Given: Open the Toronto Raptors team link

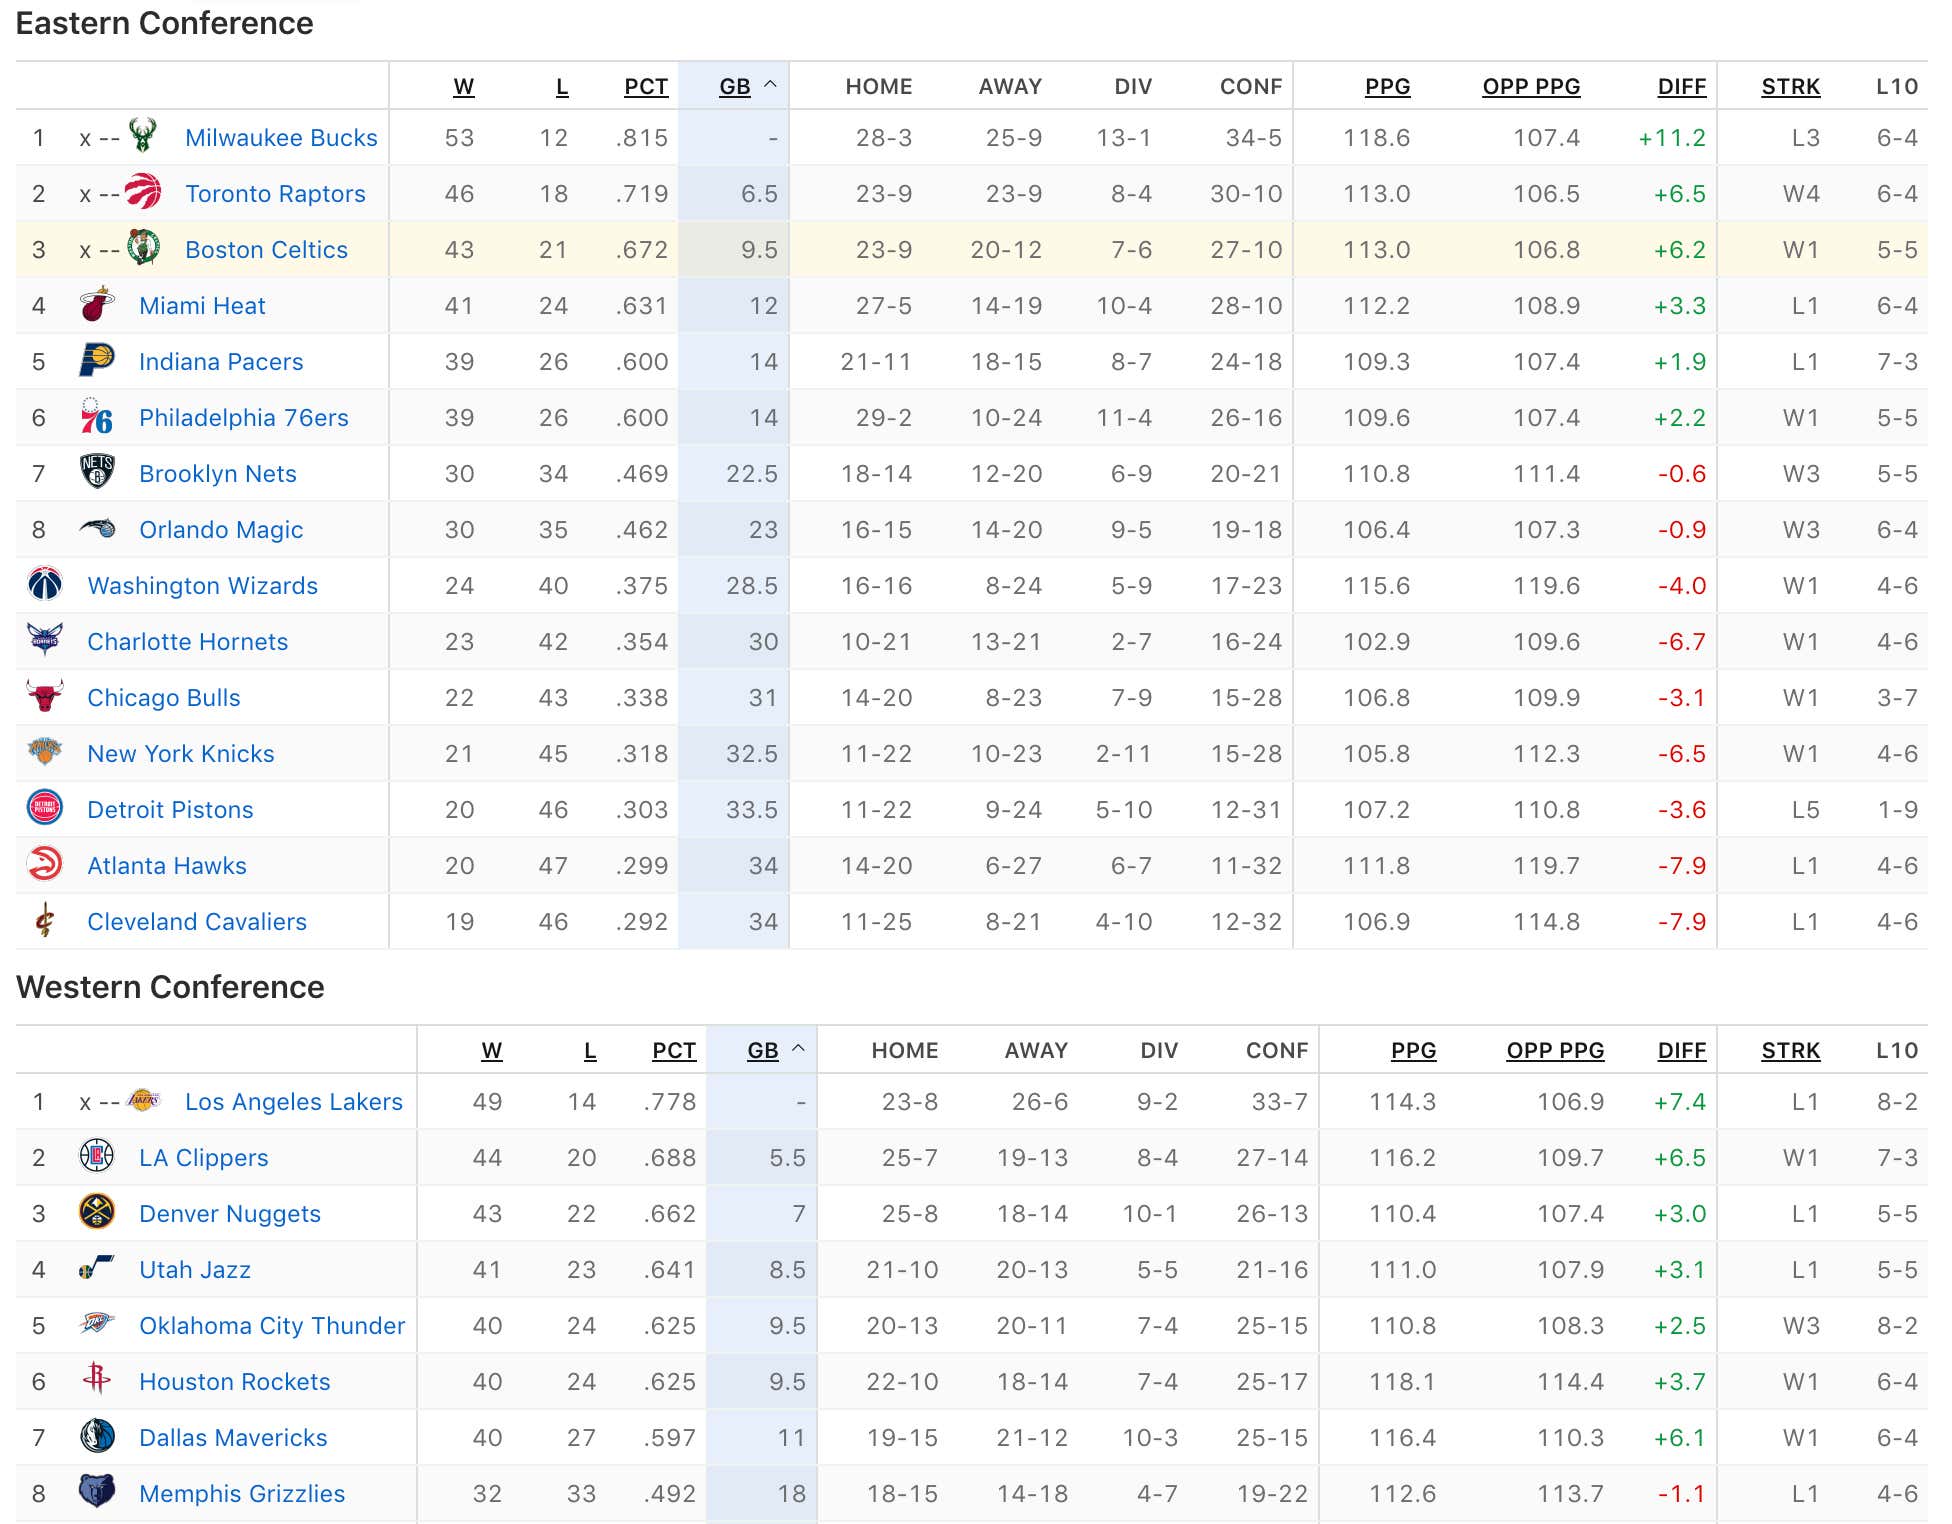Looking at the screenshot, I should click(x=275, y=194).
